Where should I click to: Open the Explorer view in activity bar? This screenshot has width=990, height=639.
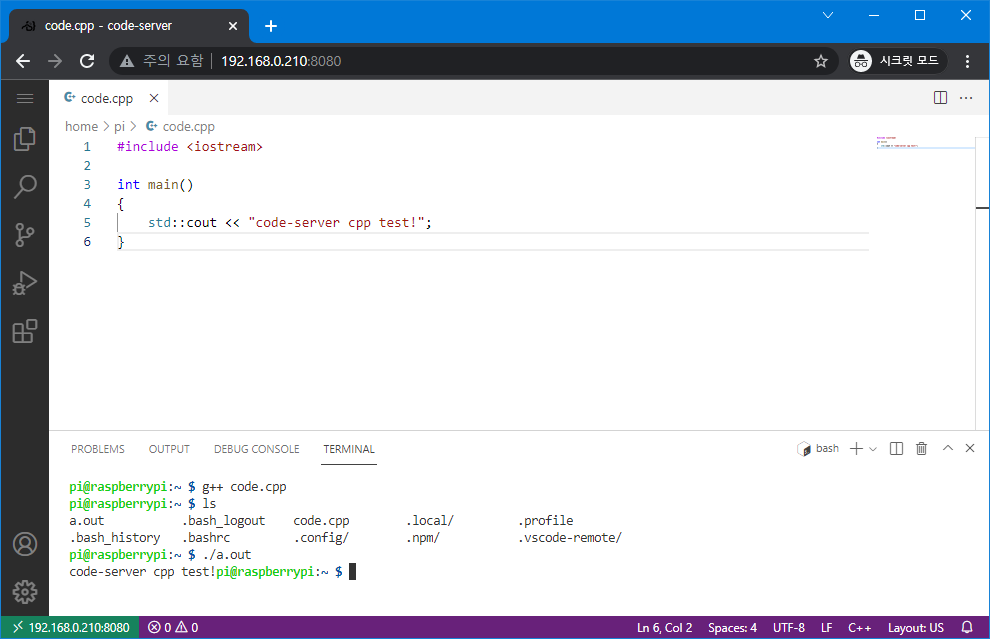click(25, 140)
